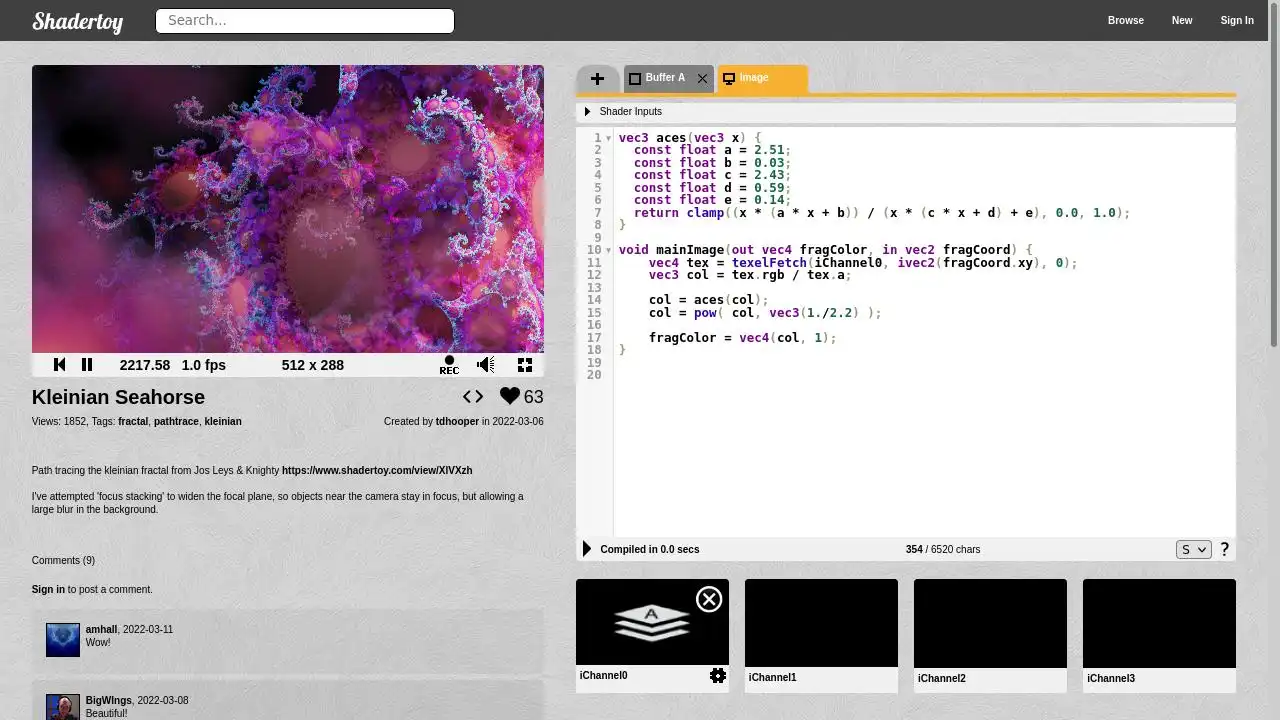The image size is (1280, 720).
Task: Click the Comments (9) heading
Action: click(63, 561)
